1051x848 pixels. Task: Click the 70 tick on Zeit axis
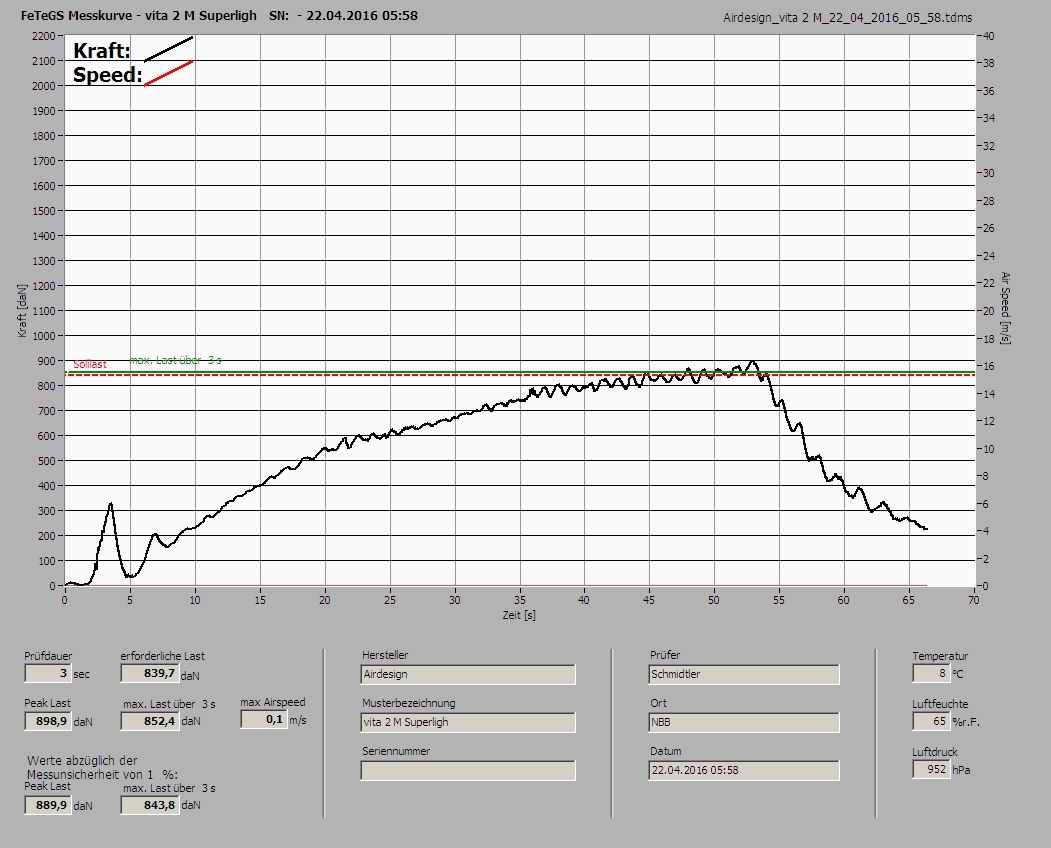pyautogui.click(x=974, y=600)
